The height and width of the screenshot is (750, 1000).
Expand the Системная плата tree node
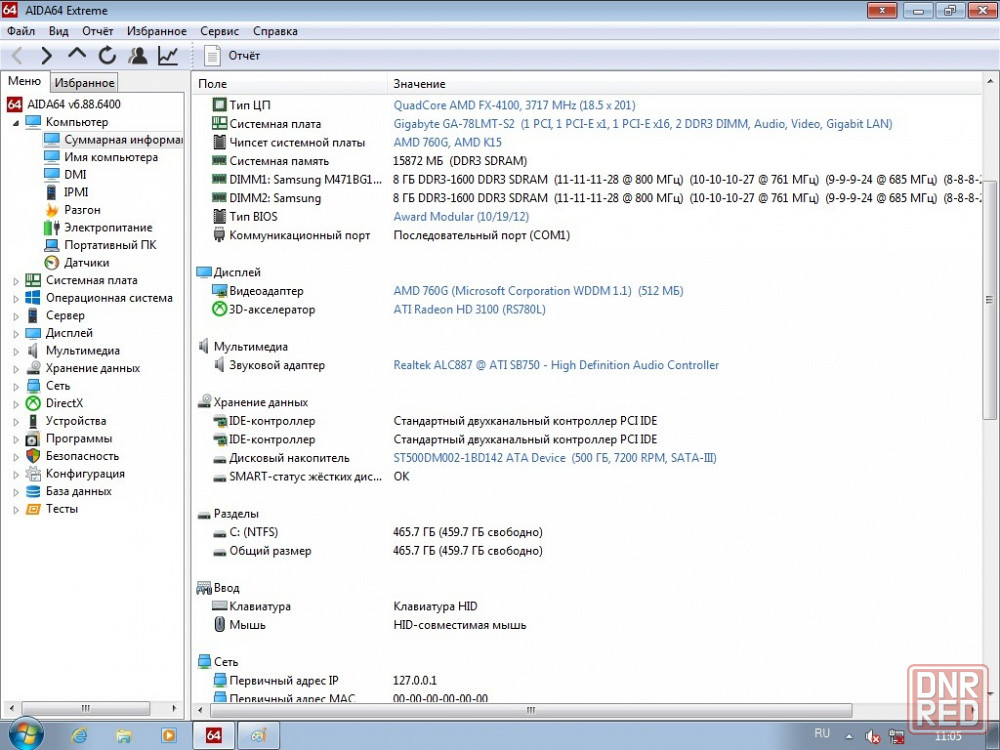click(x=16, y=281)
